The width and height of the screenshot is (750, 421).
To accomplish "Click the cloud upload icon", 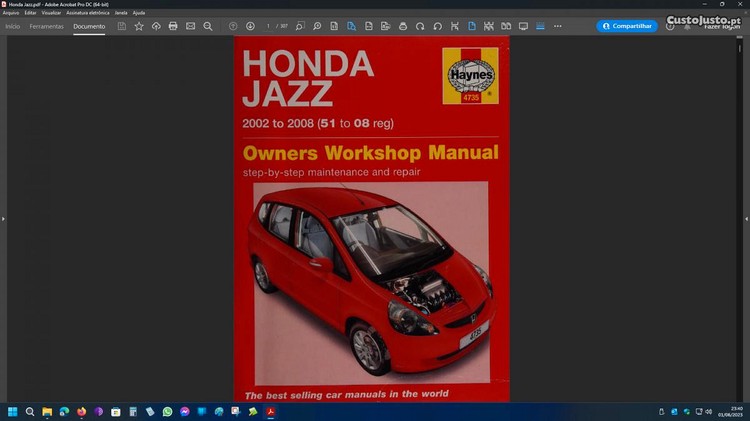I will [x=156, y=26].
